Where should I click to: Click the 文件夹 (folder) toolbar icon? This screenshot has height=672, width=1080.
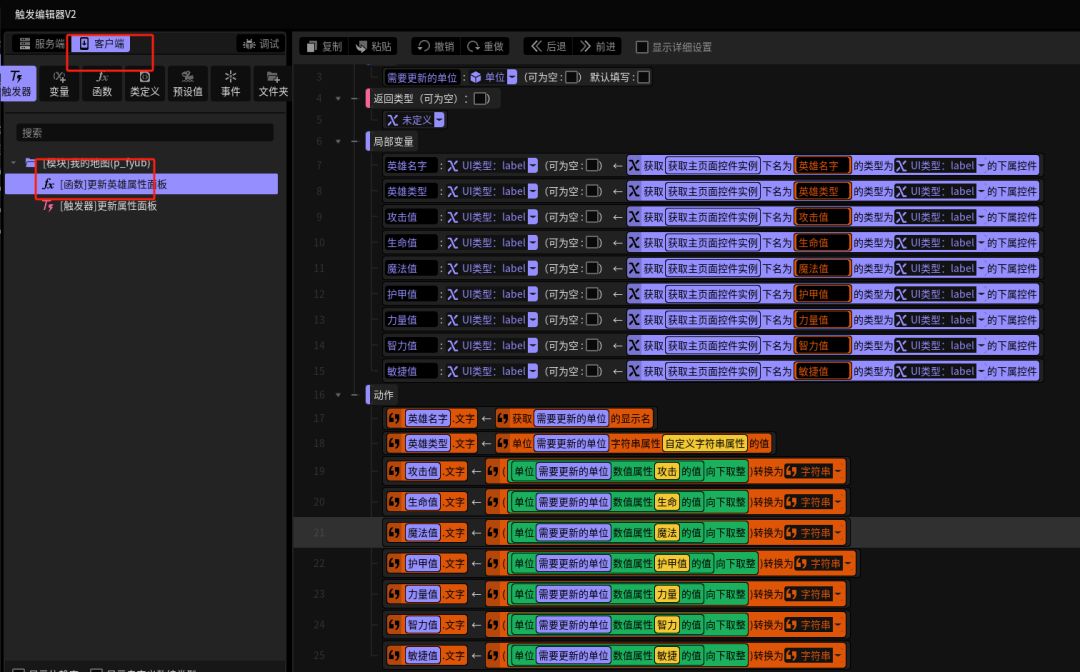(x=272, y=83)
